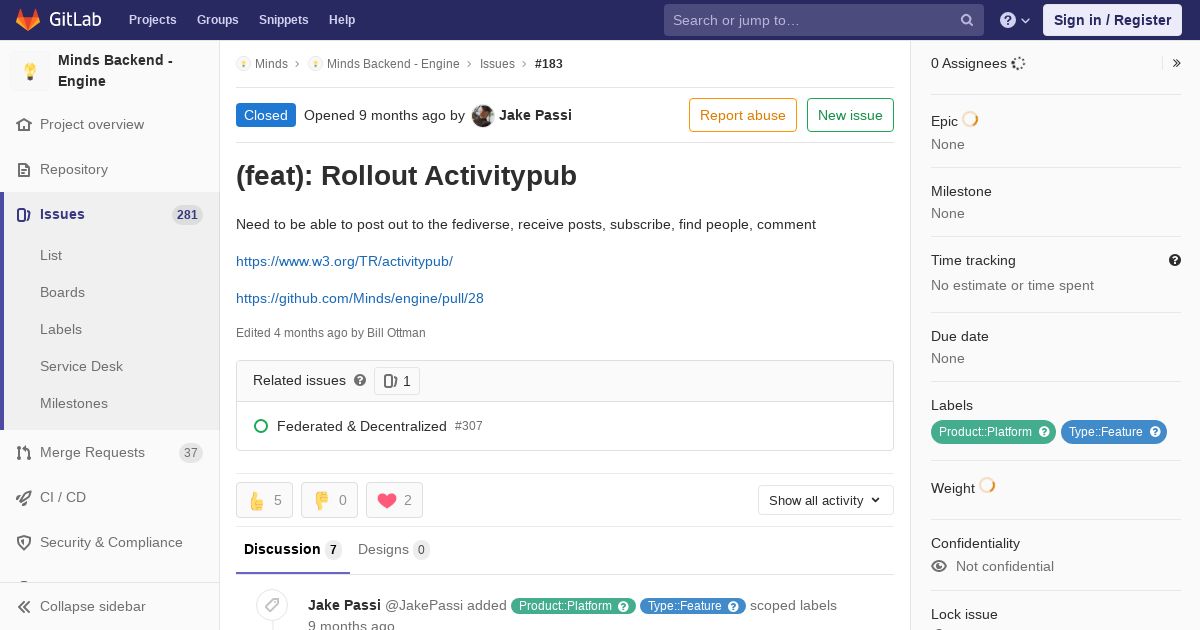Open Service Desk in sidebar

pyautogui.click(x=81, y=366)
